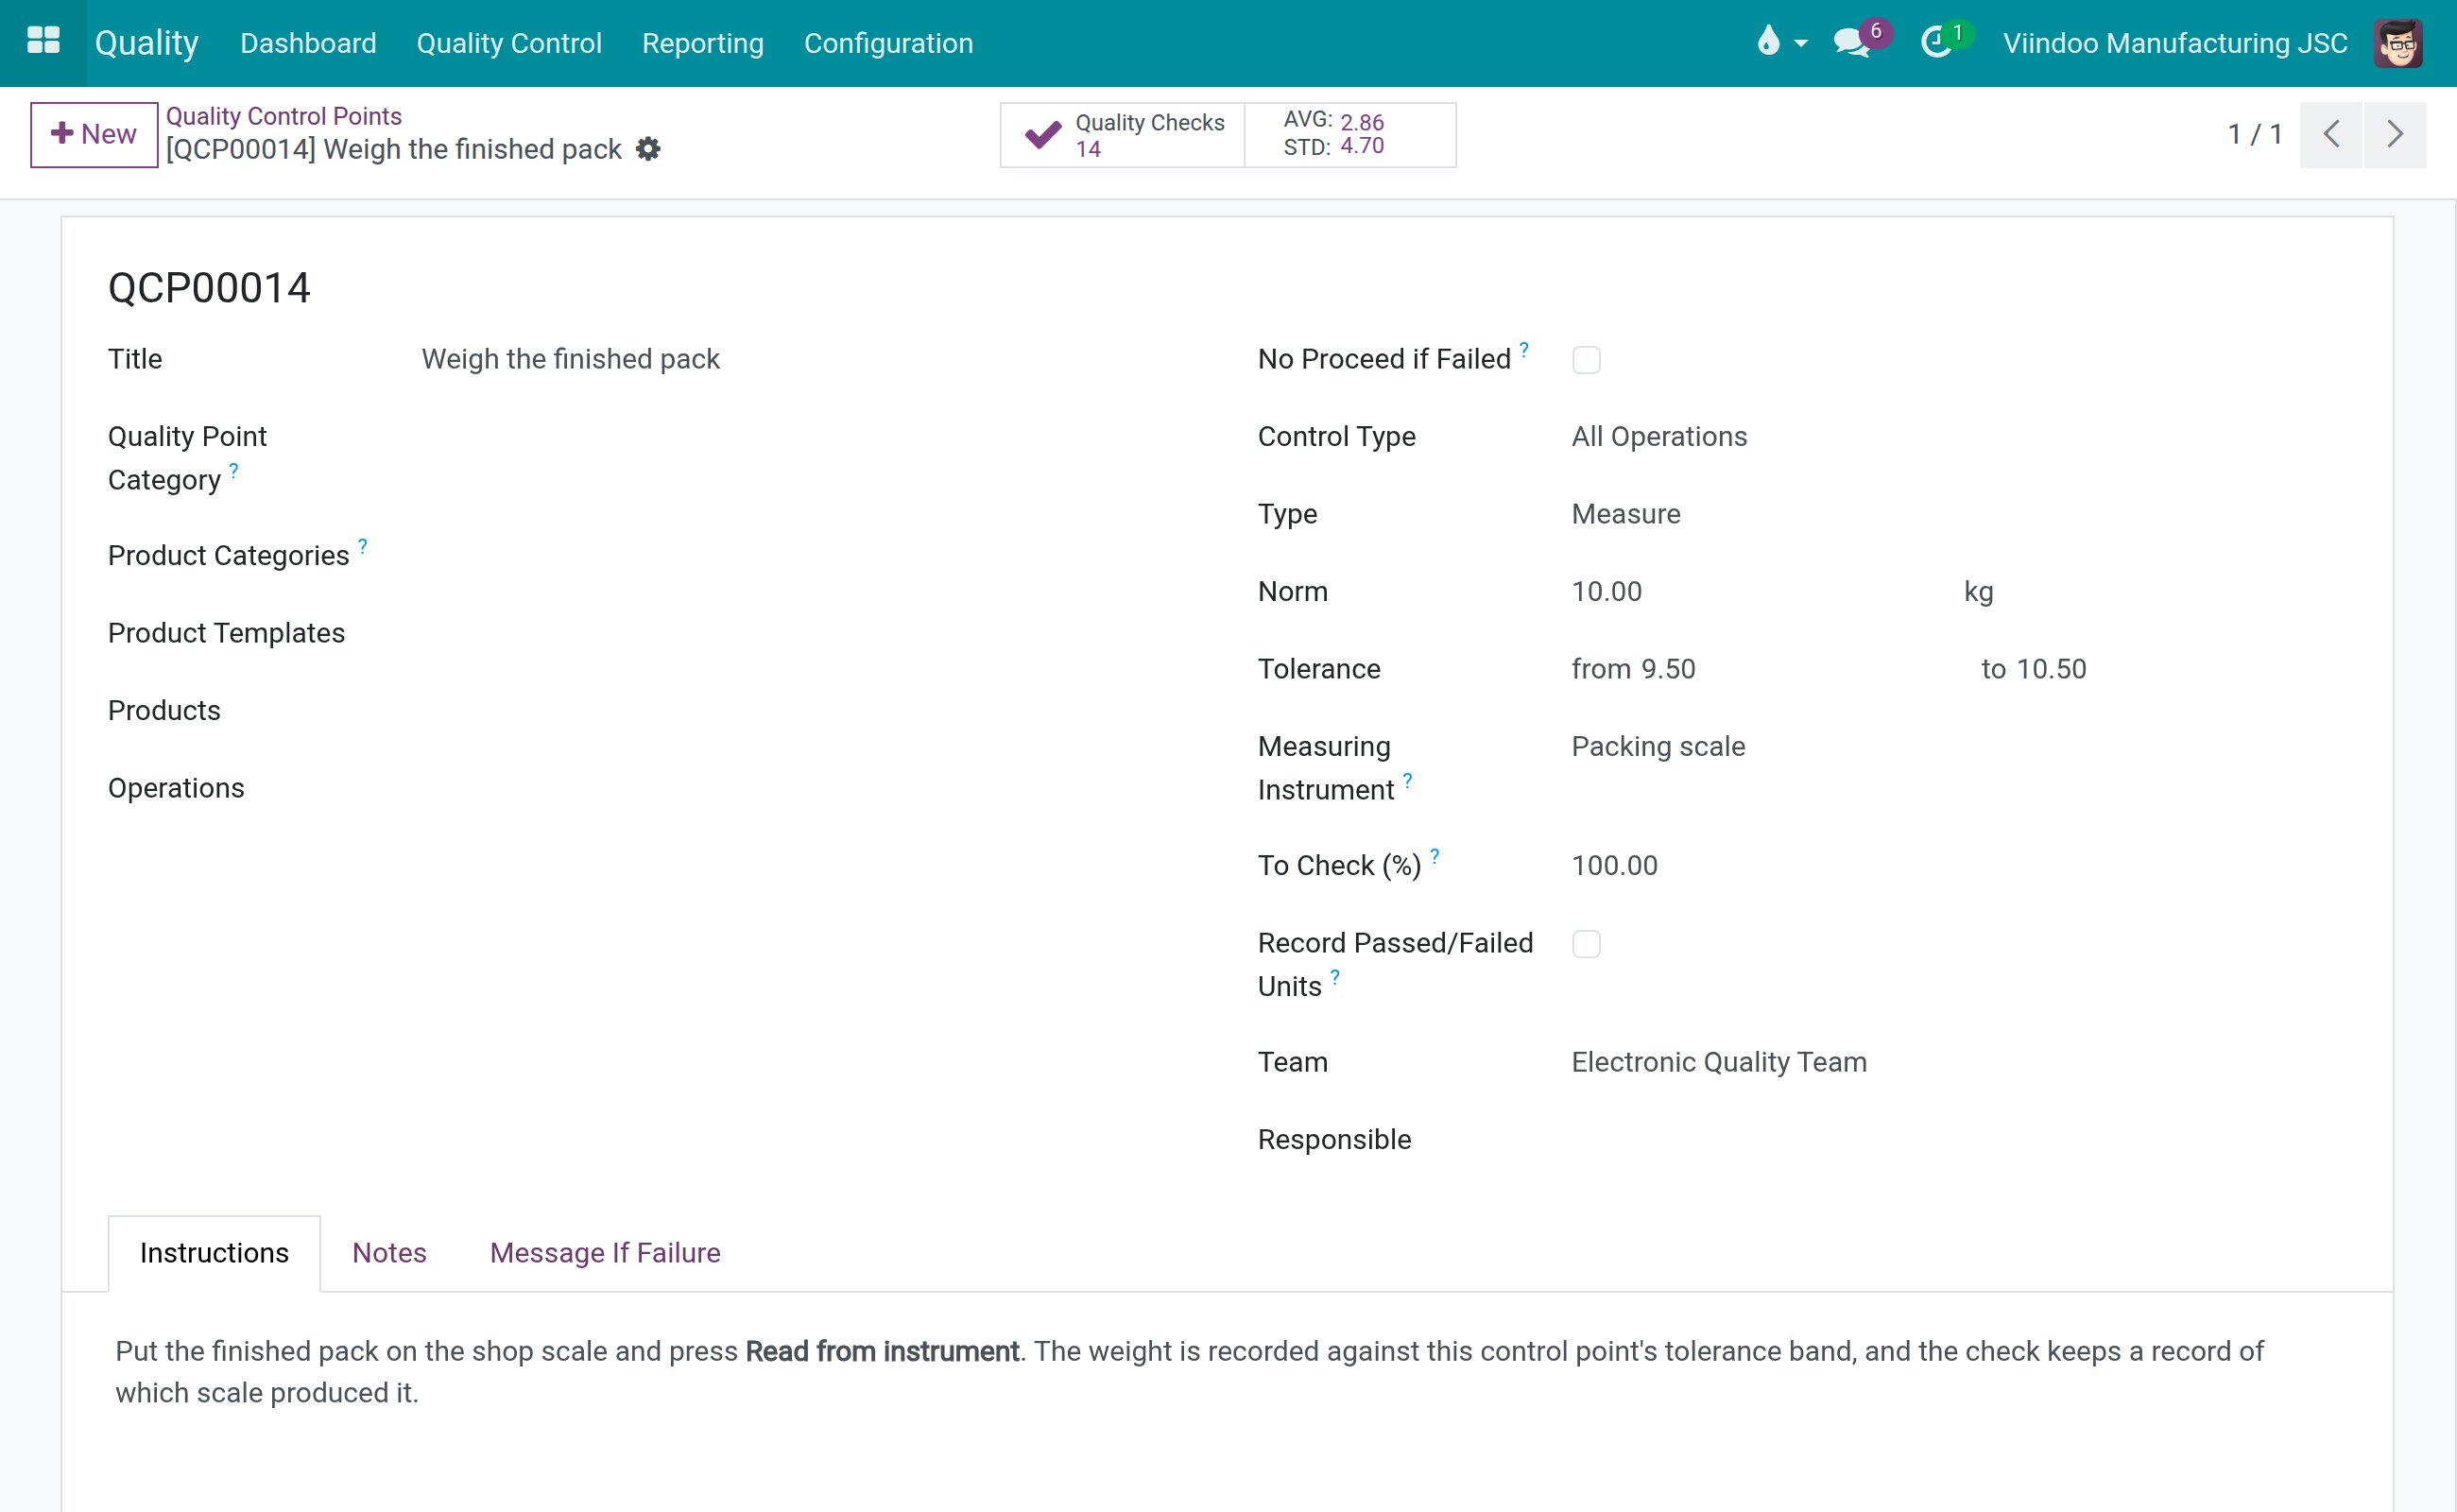The height and width of the screenshot is (1512, 2457).
Task: Open the Control Type All Operations field
Action: (1660, 437)
